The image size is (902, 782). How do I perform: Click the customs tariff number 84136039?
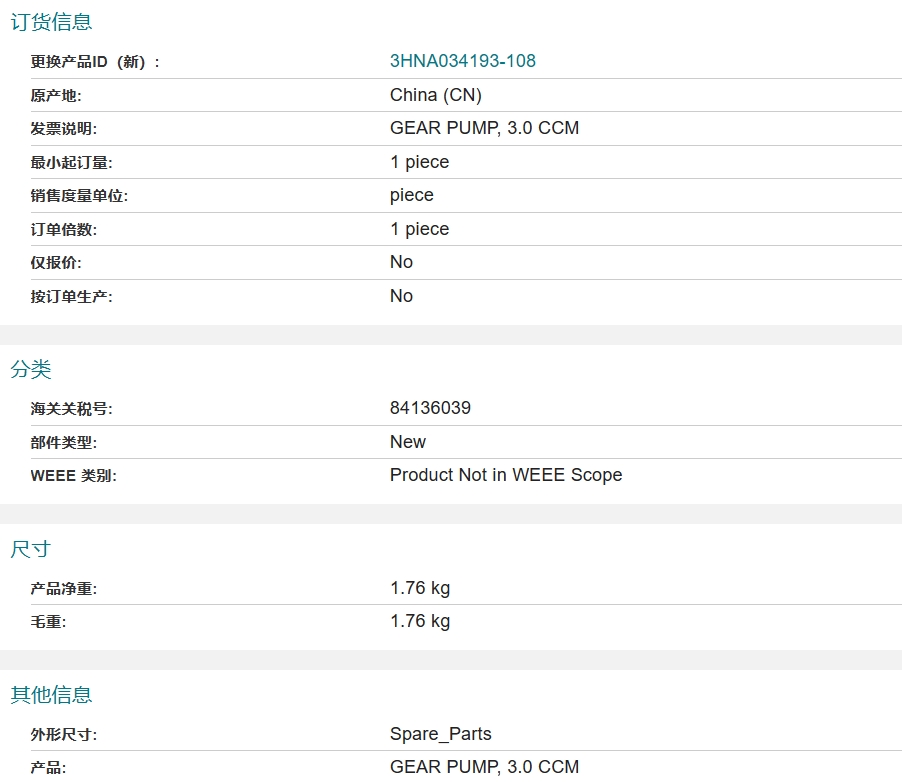click(x=430, y=408)
